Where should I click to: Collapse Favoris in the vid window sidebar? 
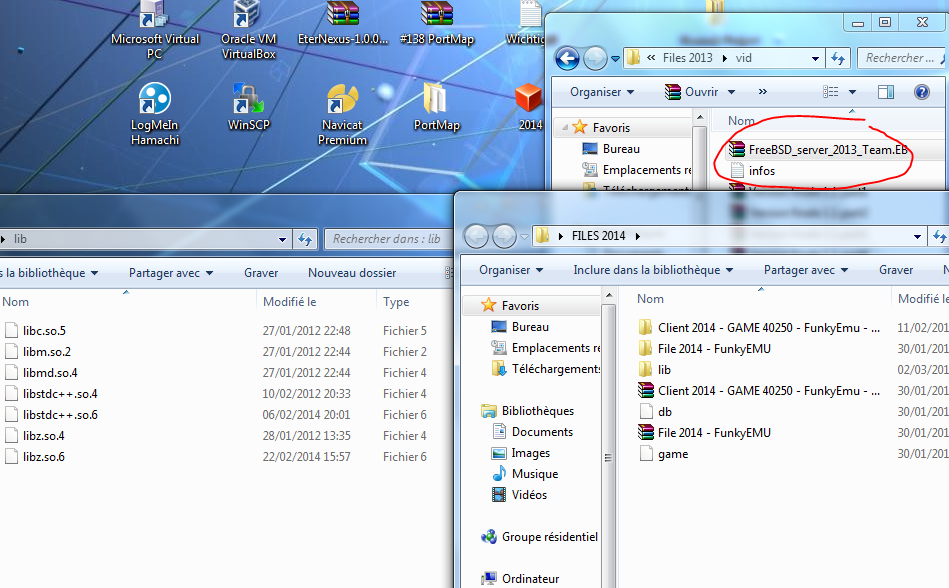click(565, 128)
